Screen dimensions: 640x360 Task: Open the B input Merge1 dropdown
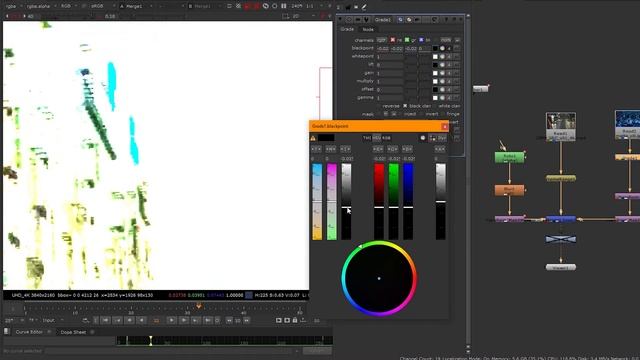[205, 6]
